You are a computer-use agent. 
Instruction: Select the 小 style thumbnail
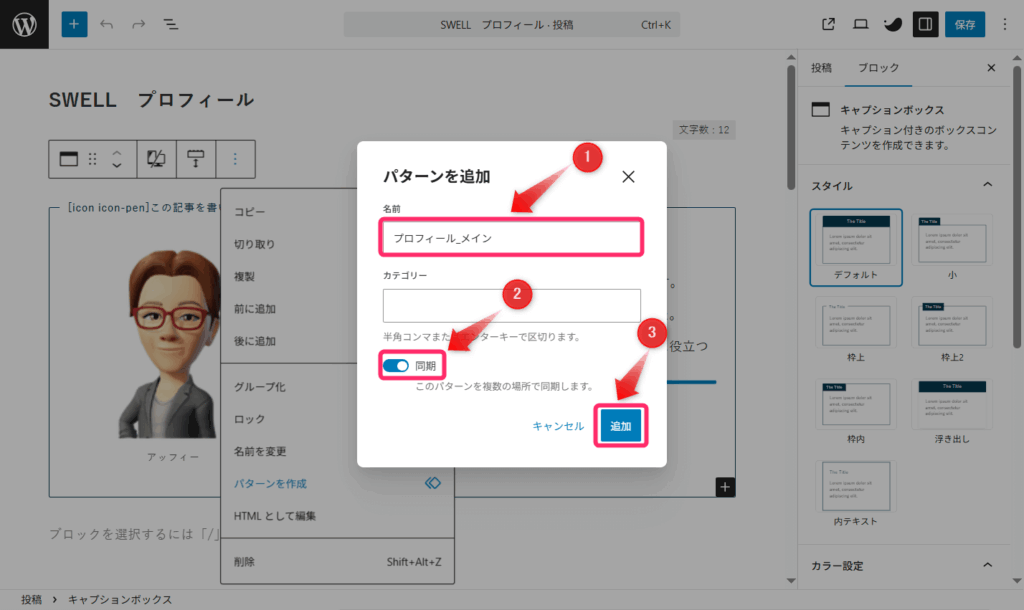pyautogui.click(x=952, y=248)
